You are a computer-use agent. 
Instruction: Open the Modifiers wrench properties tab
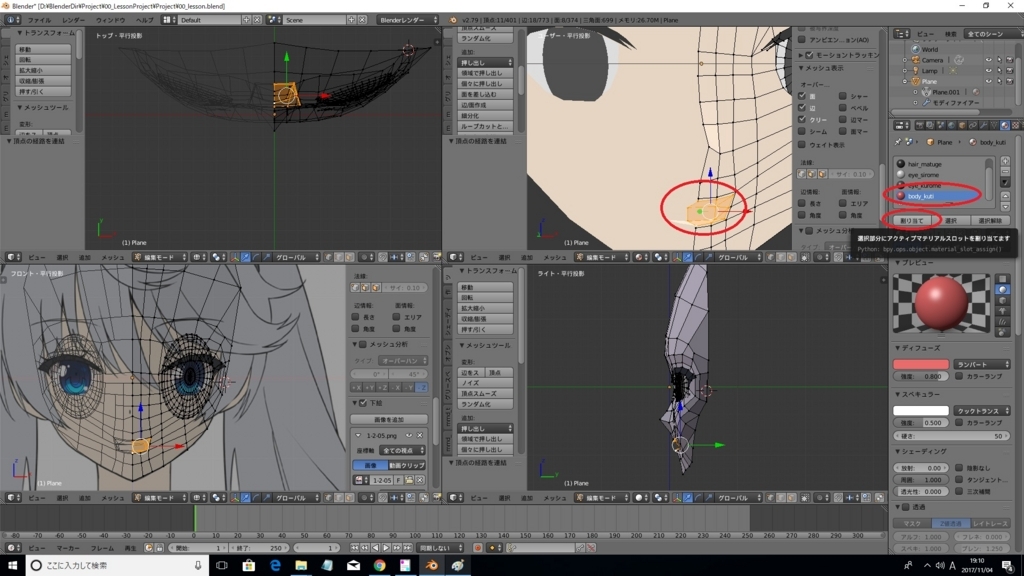point(983,125)
